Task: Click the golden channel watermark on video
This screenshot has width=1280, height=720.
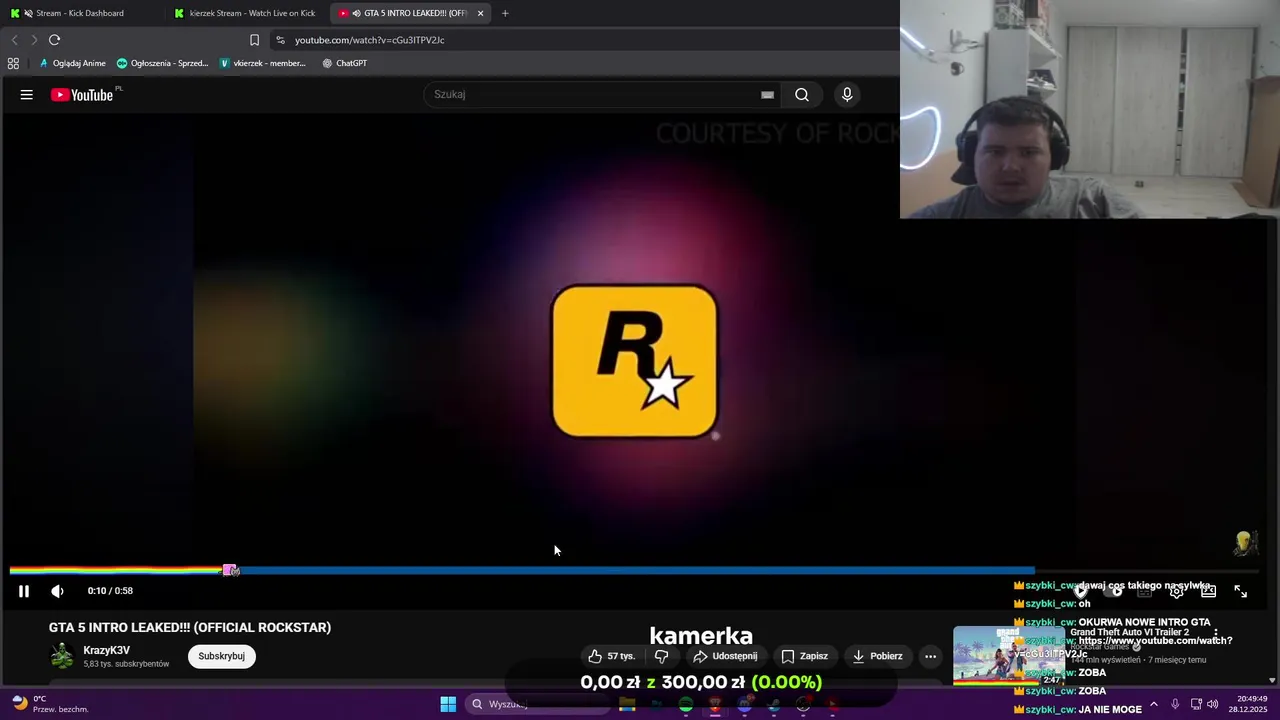Action: (x=1245, y=544)
